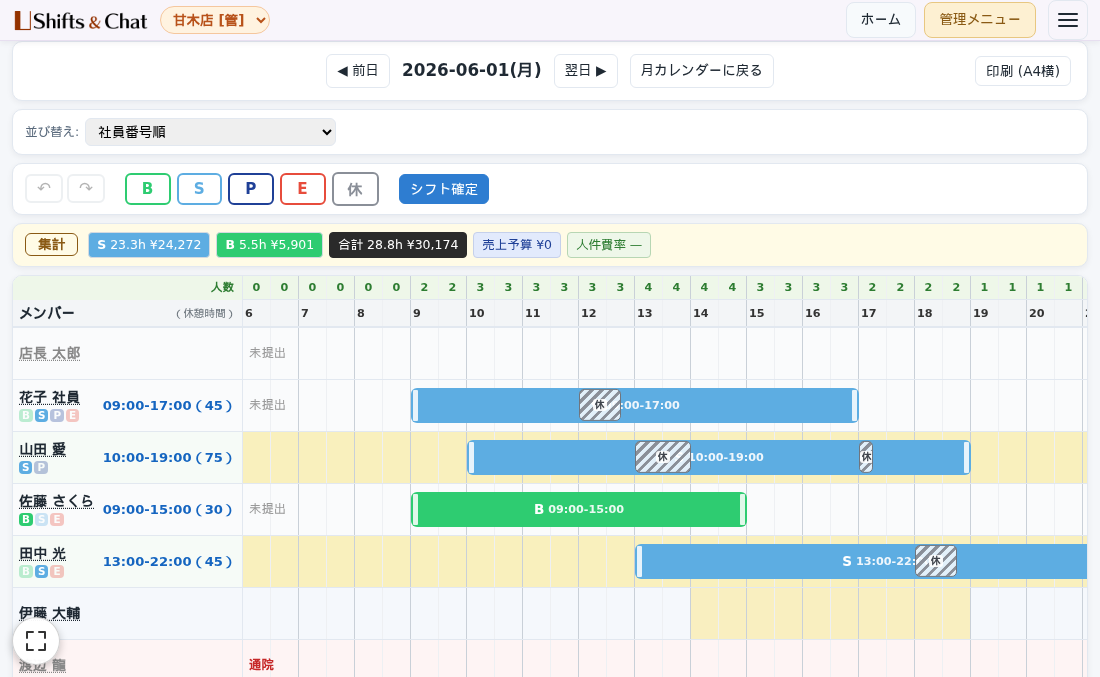1100x677 pixels.
Task: Open member 田中 光
Action: click(x=42, y=554)
